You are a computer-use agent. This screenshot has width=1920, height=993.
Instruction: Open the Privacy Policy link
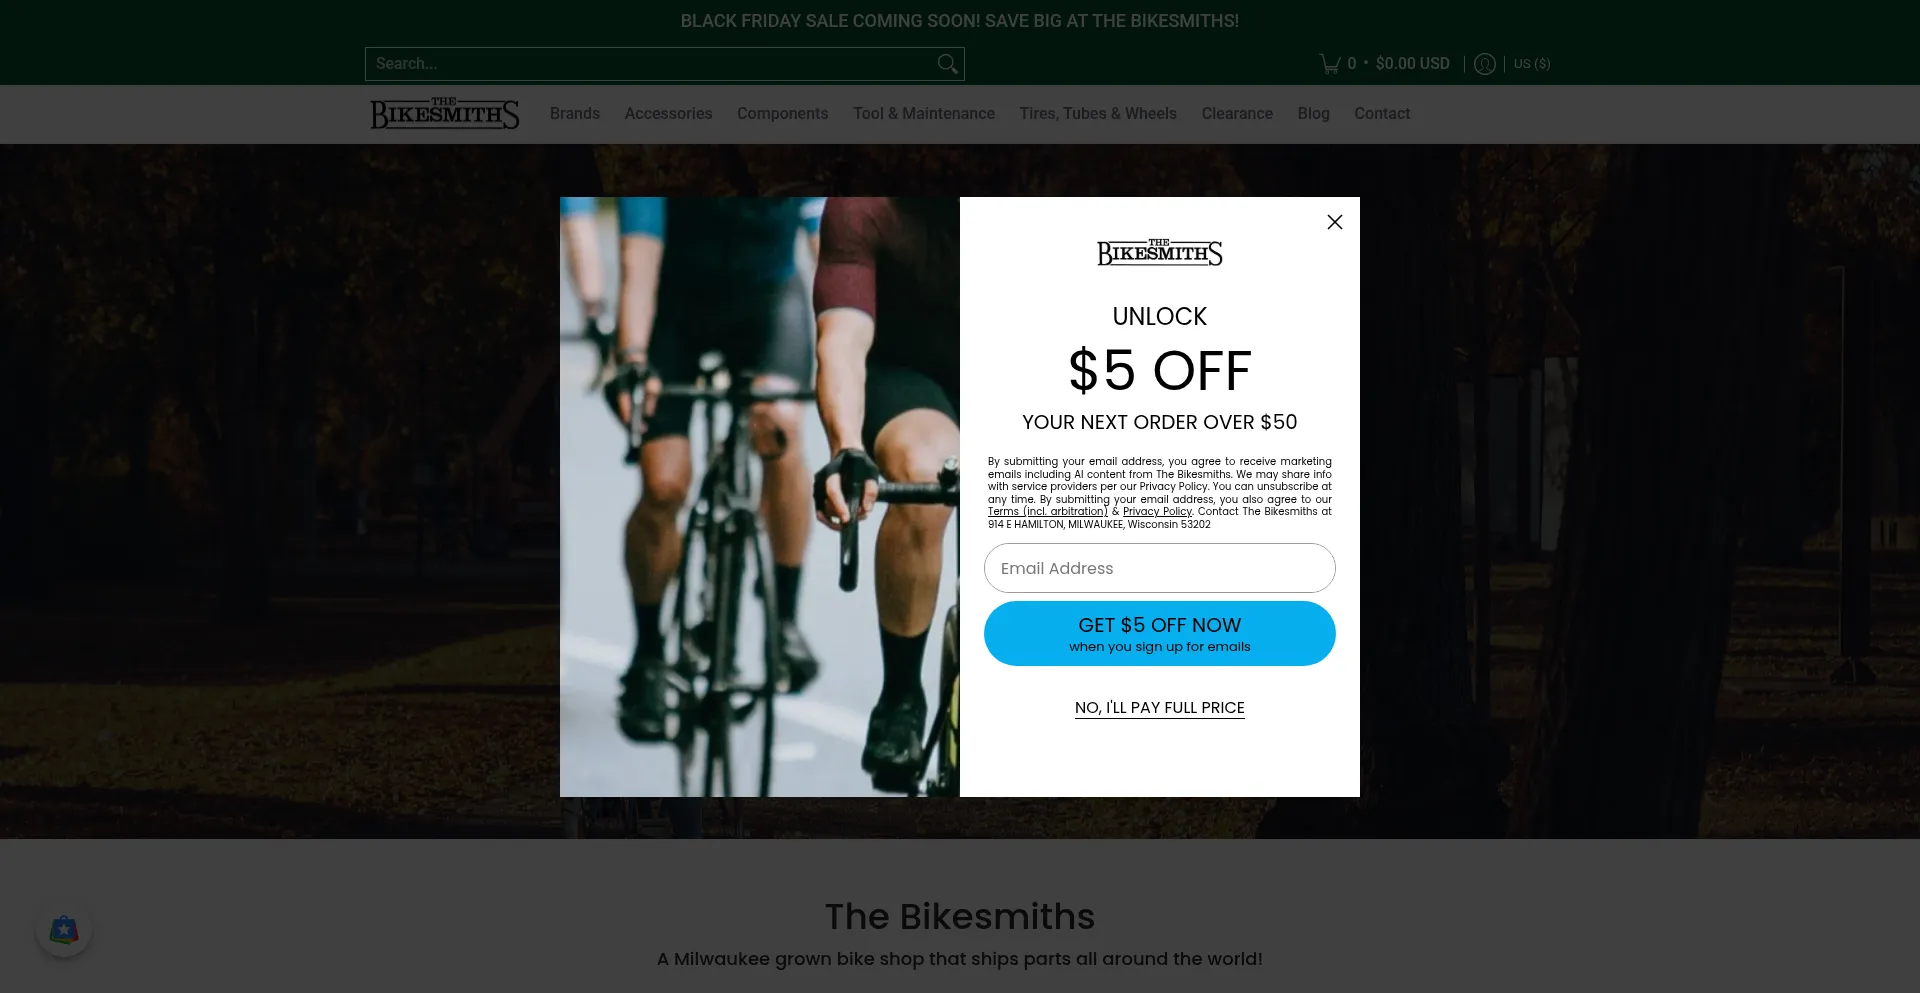pyautogui.click(x=1157, y=511)
